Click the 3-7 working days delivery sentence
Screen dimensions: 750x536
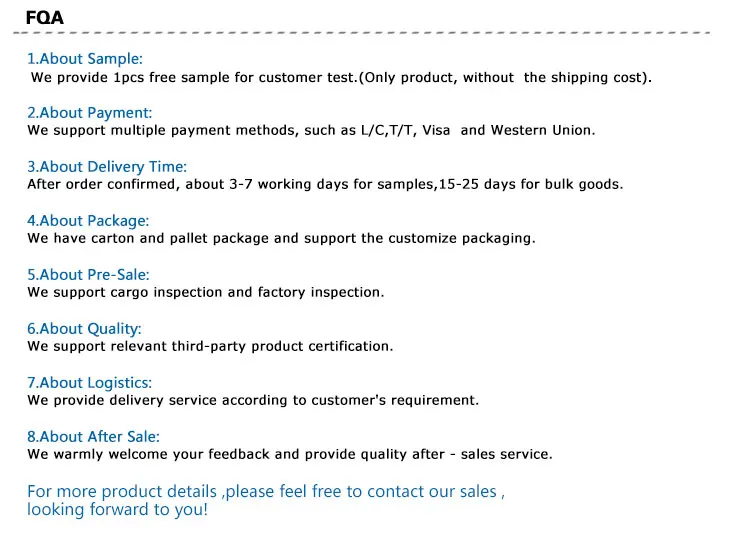pyautogui.click(x=325, y=185)
